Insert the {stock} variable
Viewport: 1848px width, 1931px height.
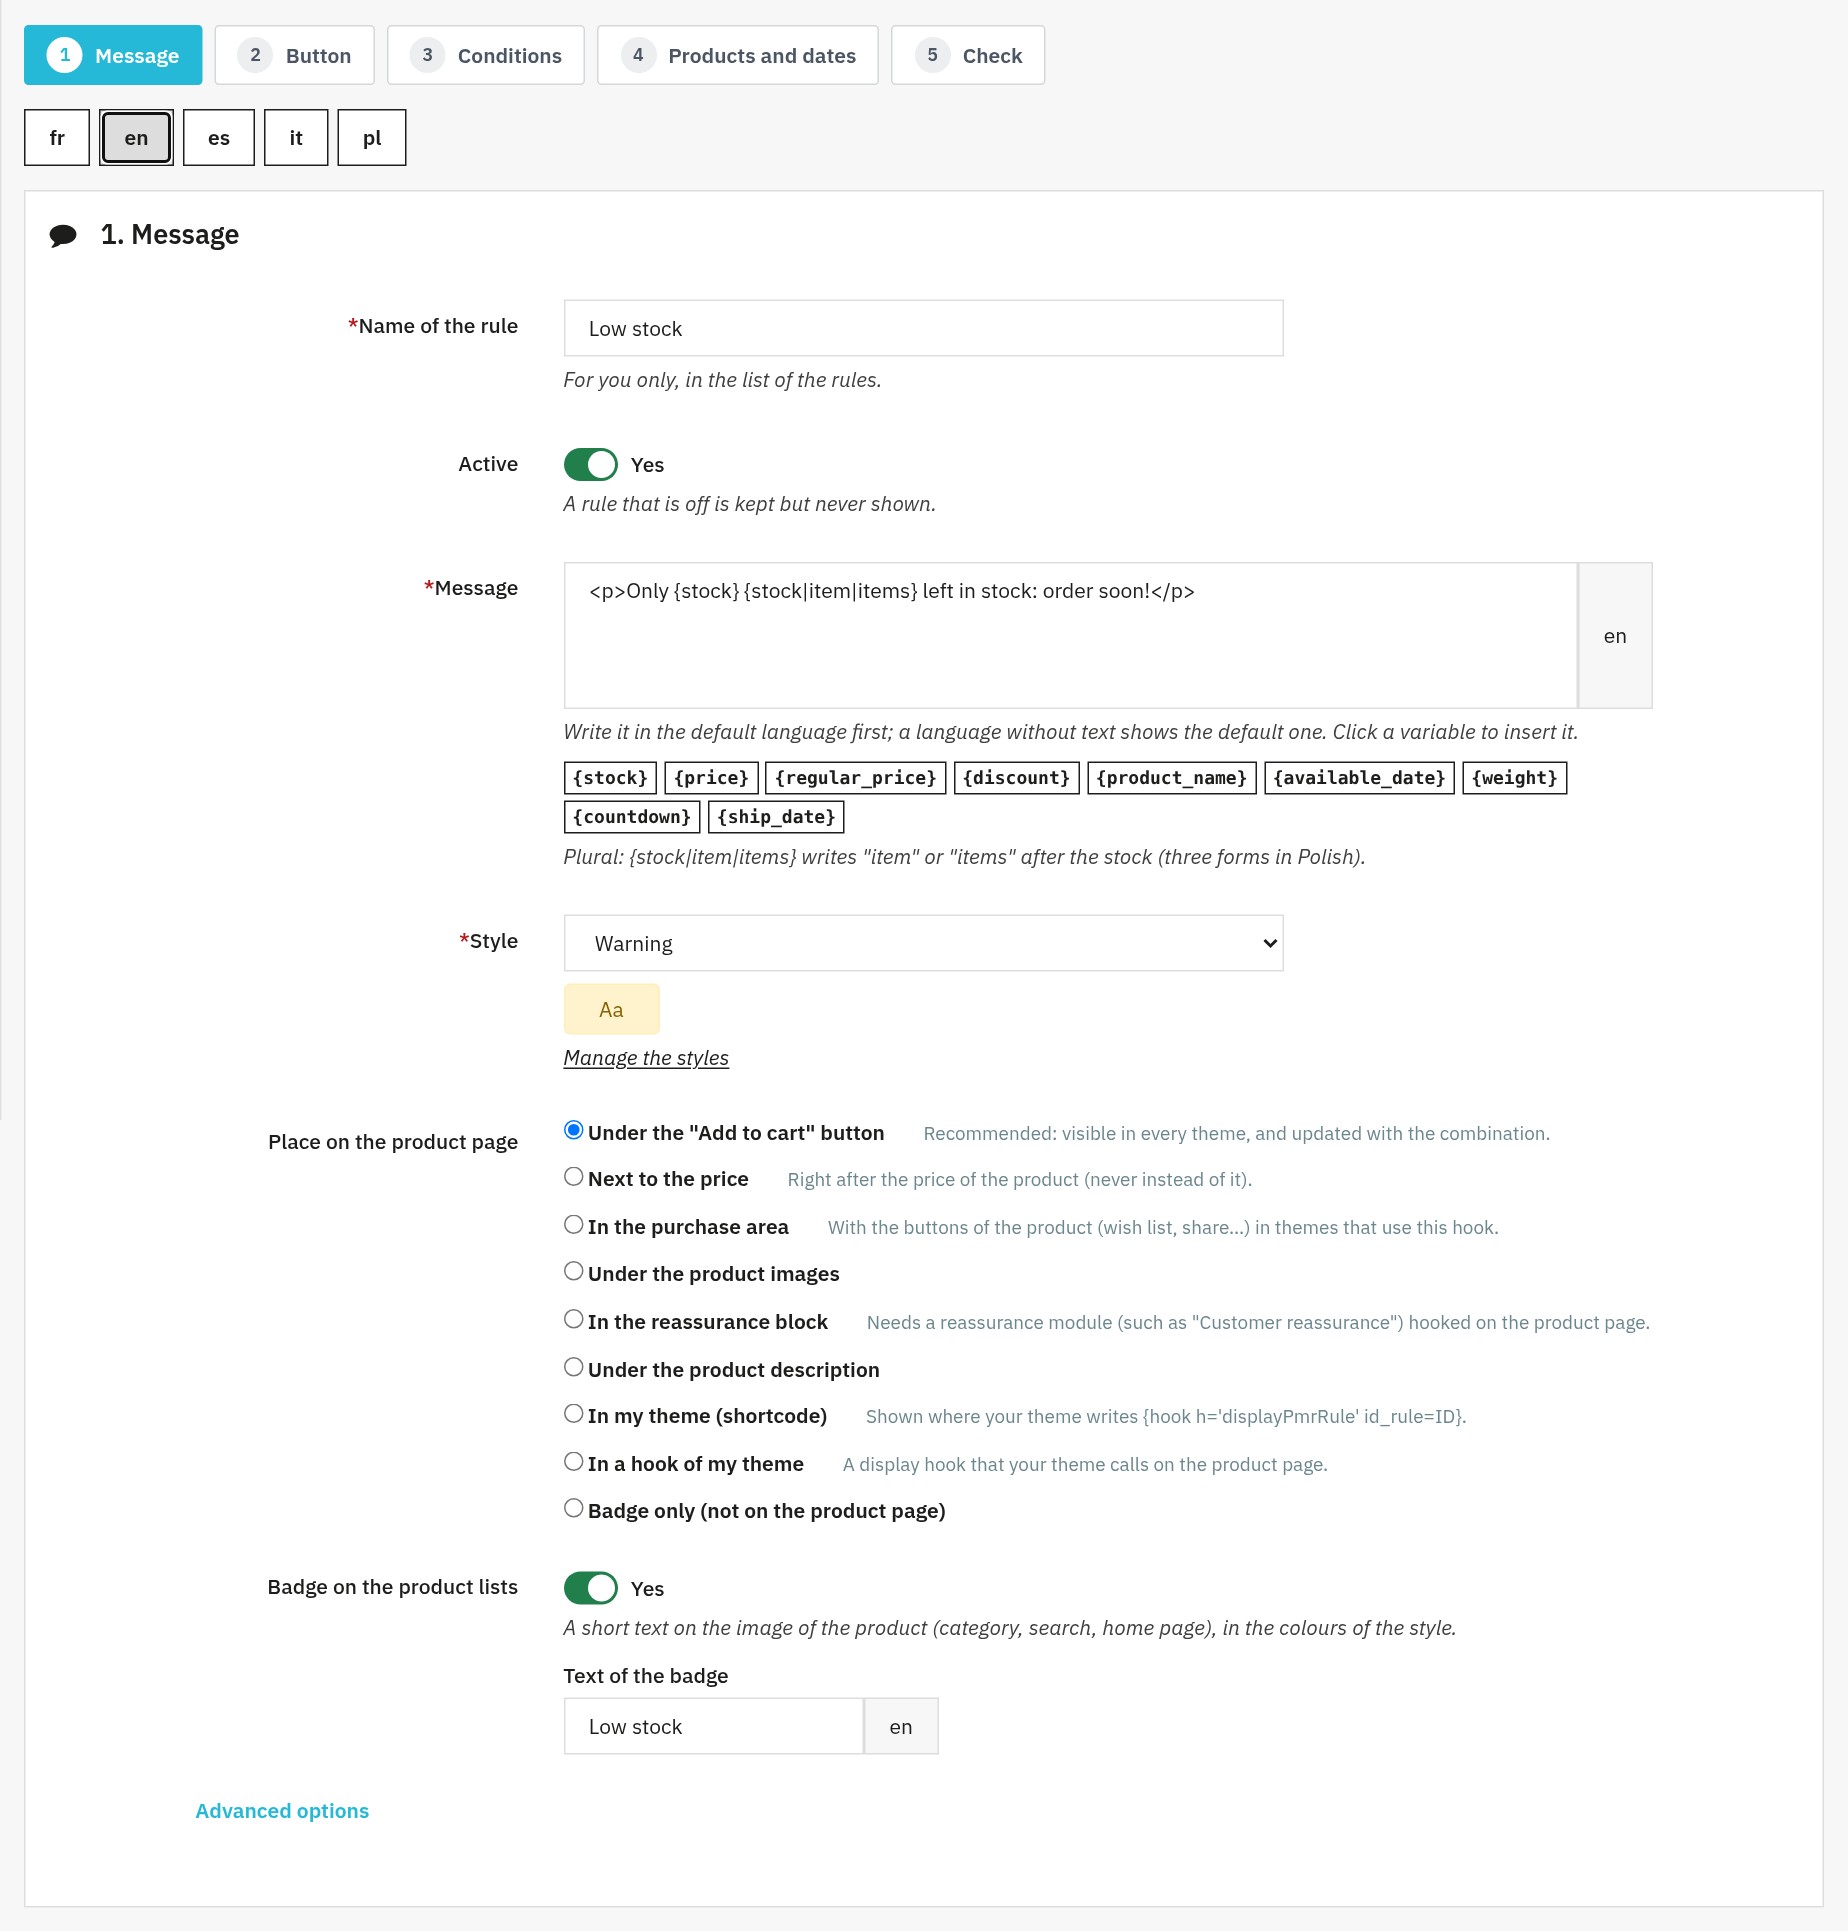point(610,778)
